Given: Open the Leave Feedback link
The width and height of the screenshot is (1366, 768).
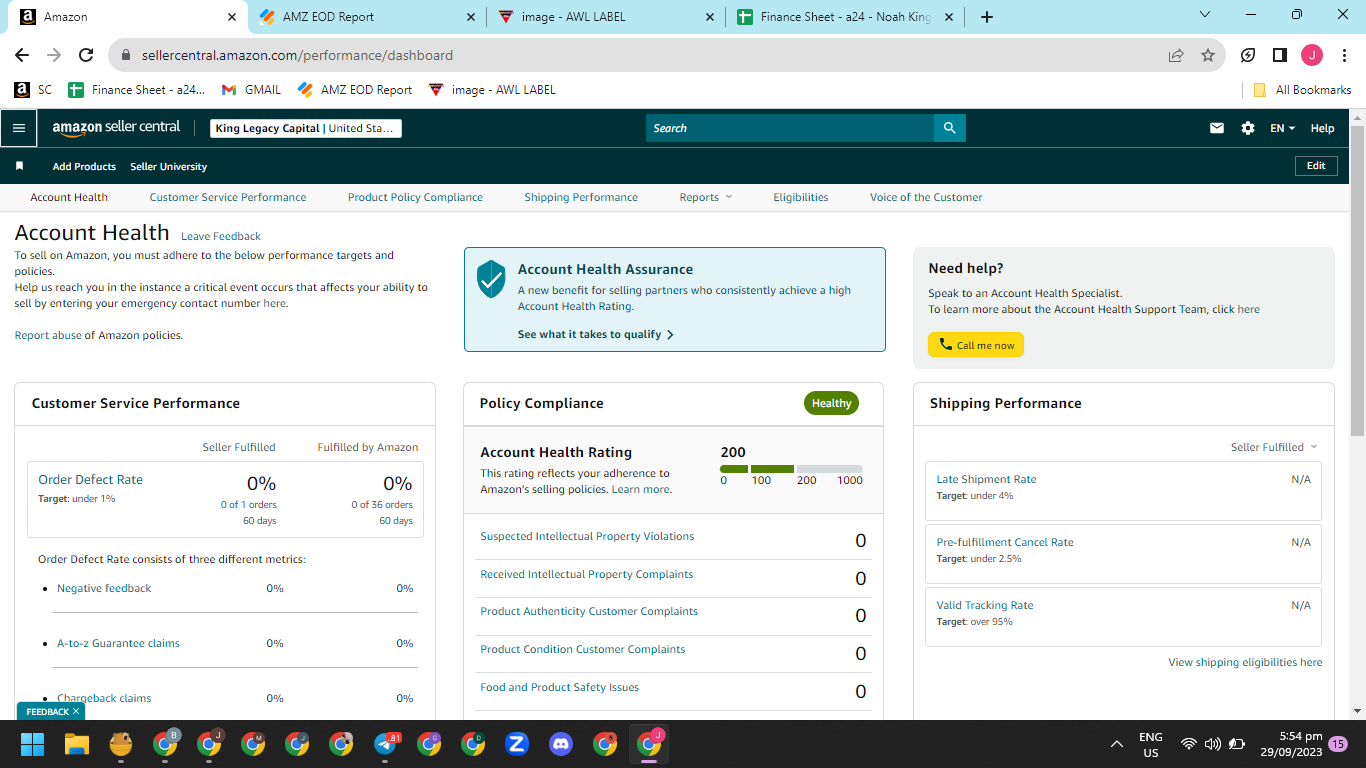Looking at the screenshot, I should point(221,236).
